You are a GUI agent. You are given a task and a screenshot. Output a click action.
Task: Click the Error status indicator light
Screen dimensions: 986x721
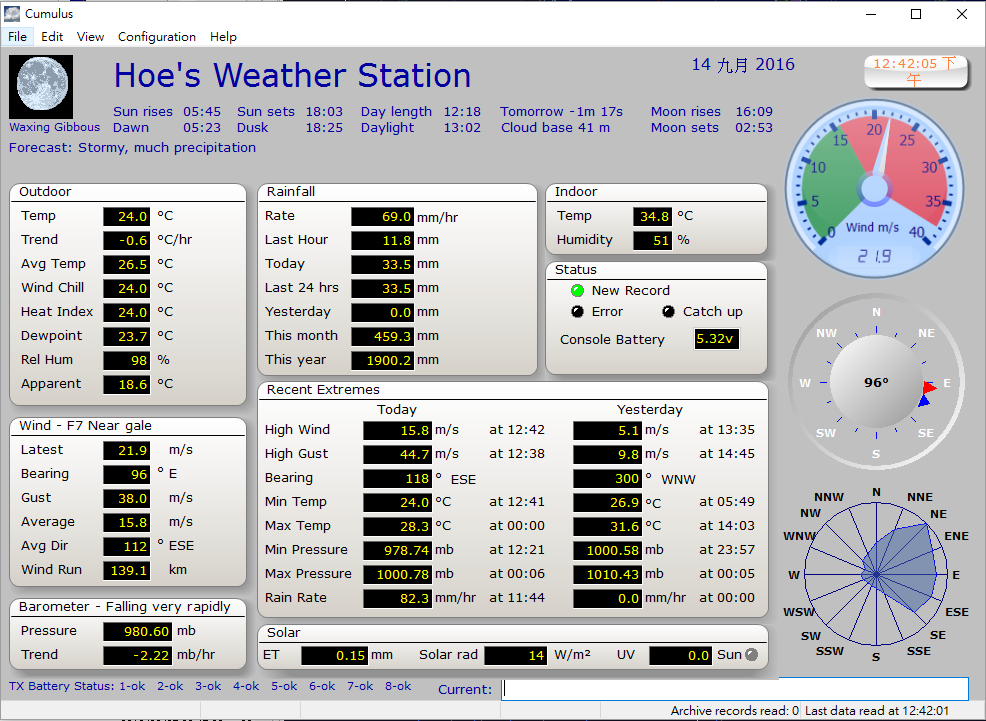(577, 312)
